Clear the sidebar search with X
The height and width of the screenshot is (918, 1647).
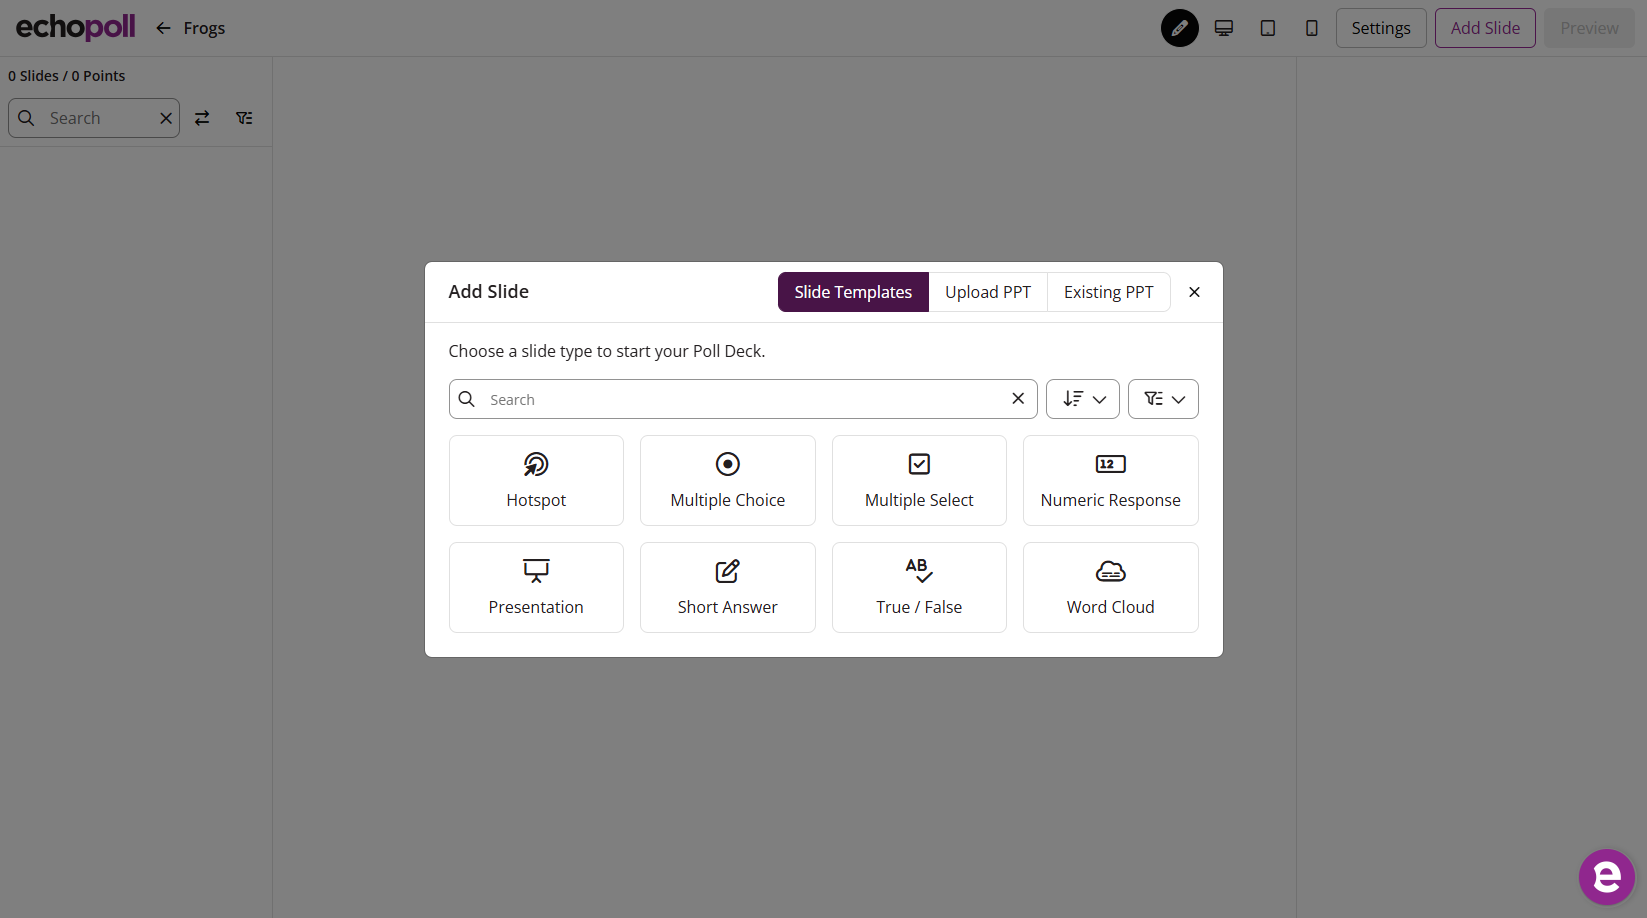[165, 118]
